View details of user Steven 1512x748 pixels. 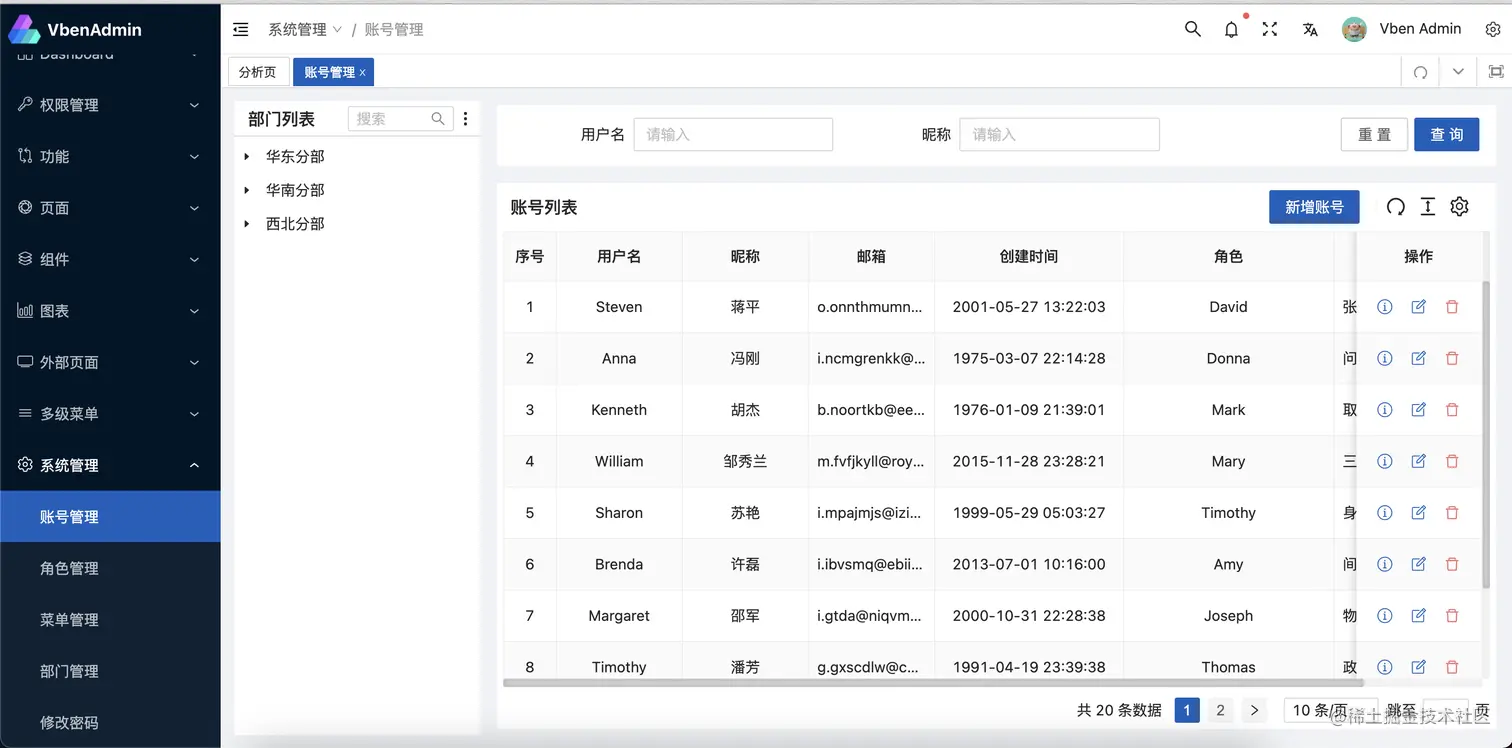[1384, 307]
